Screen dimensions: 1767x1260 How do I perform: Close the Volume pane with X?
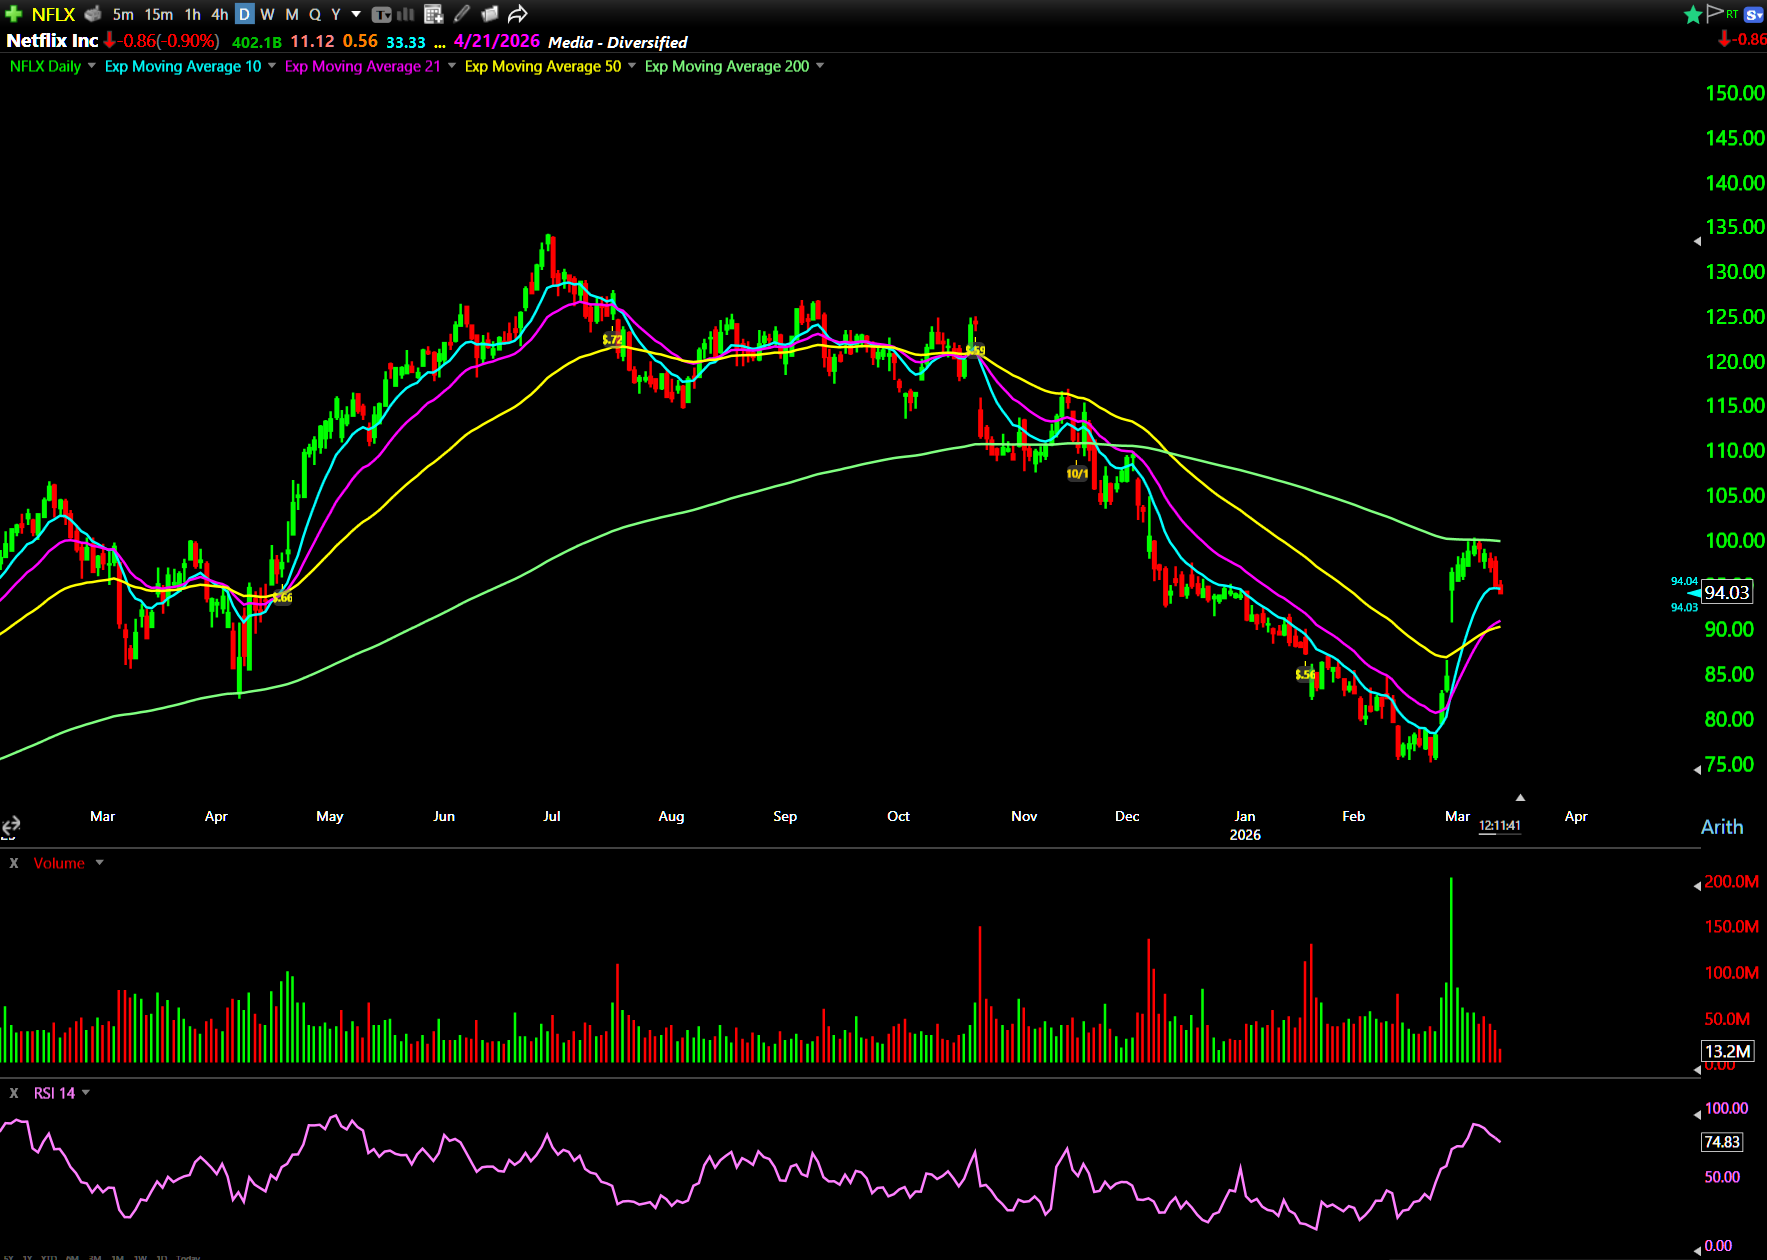[14, 863]
